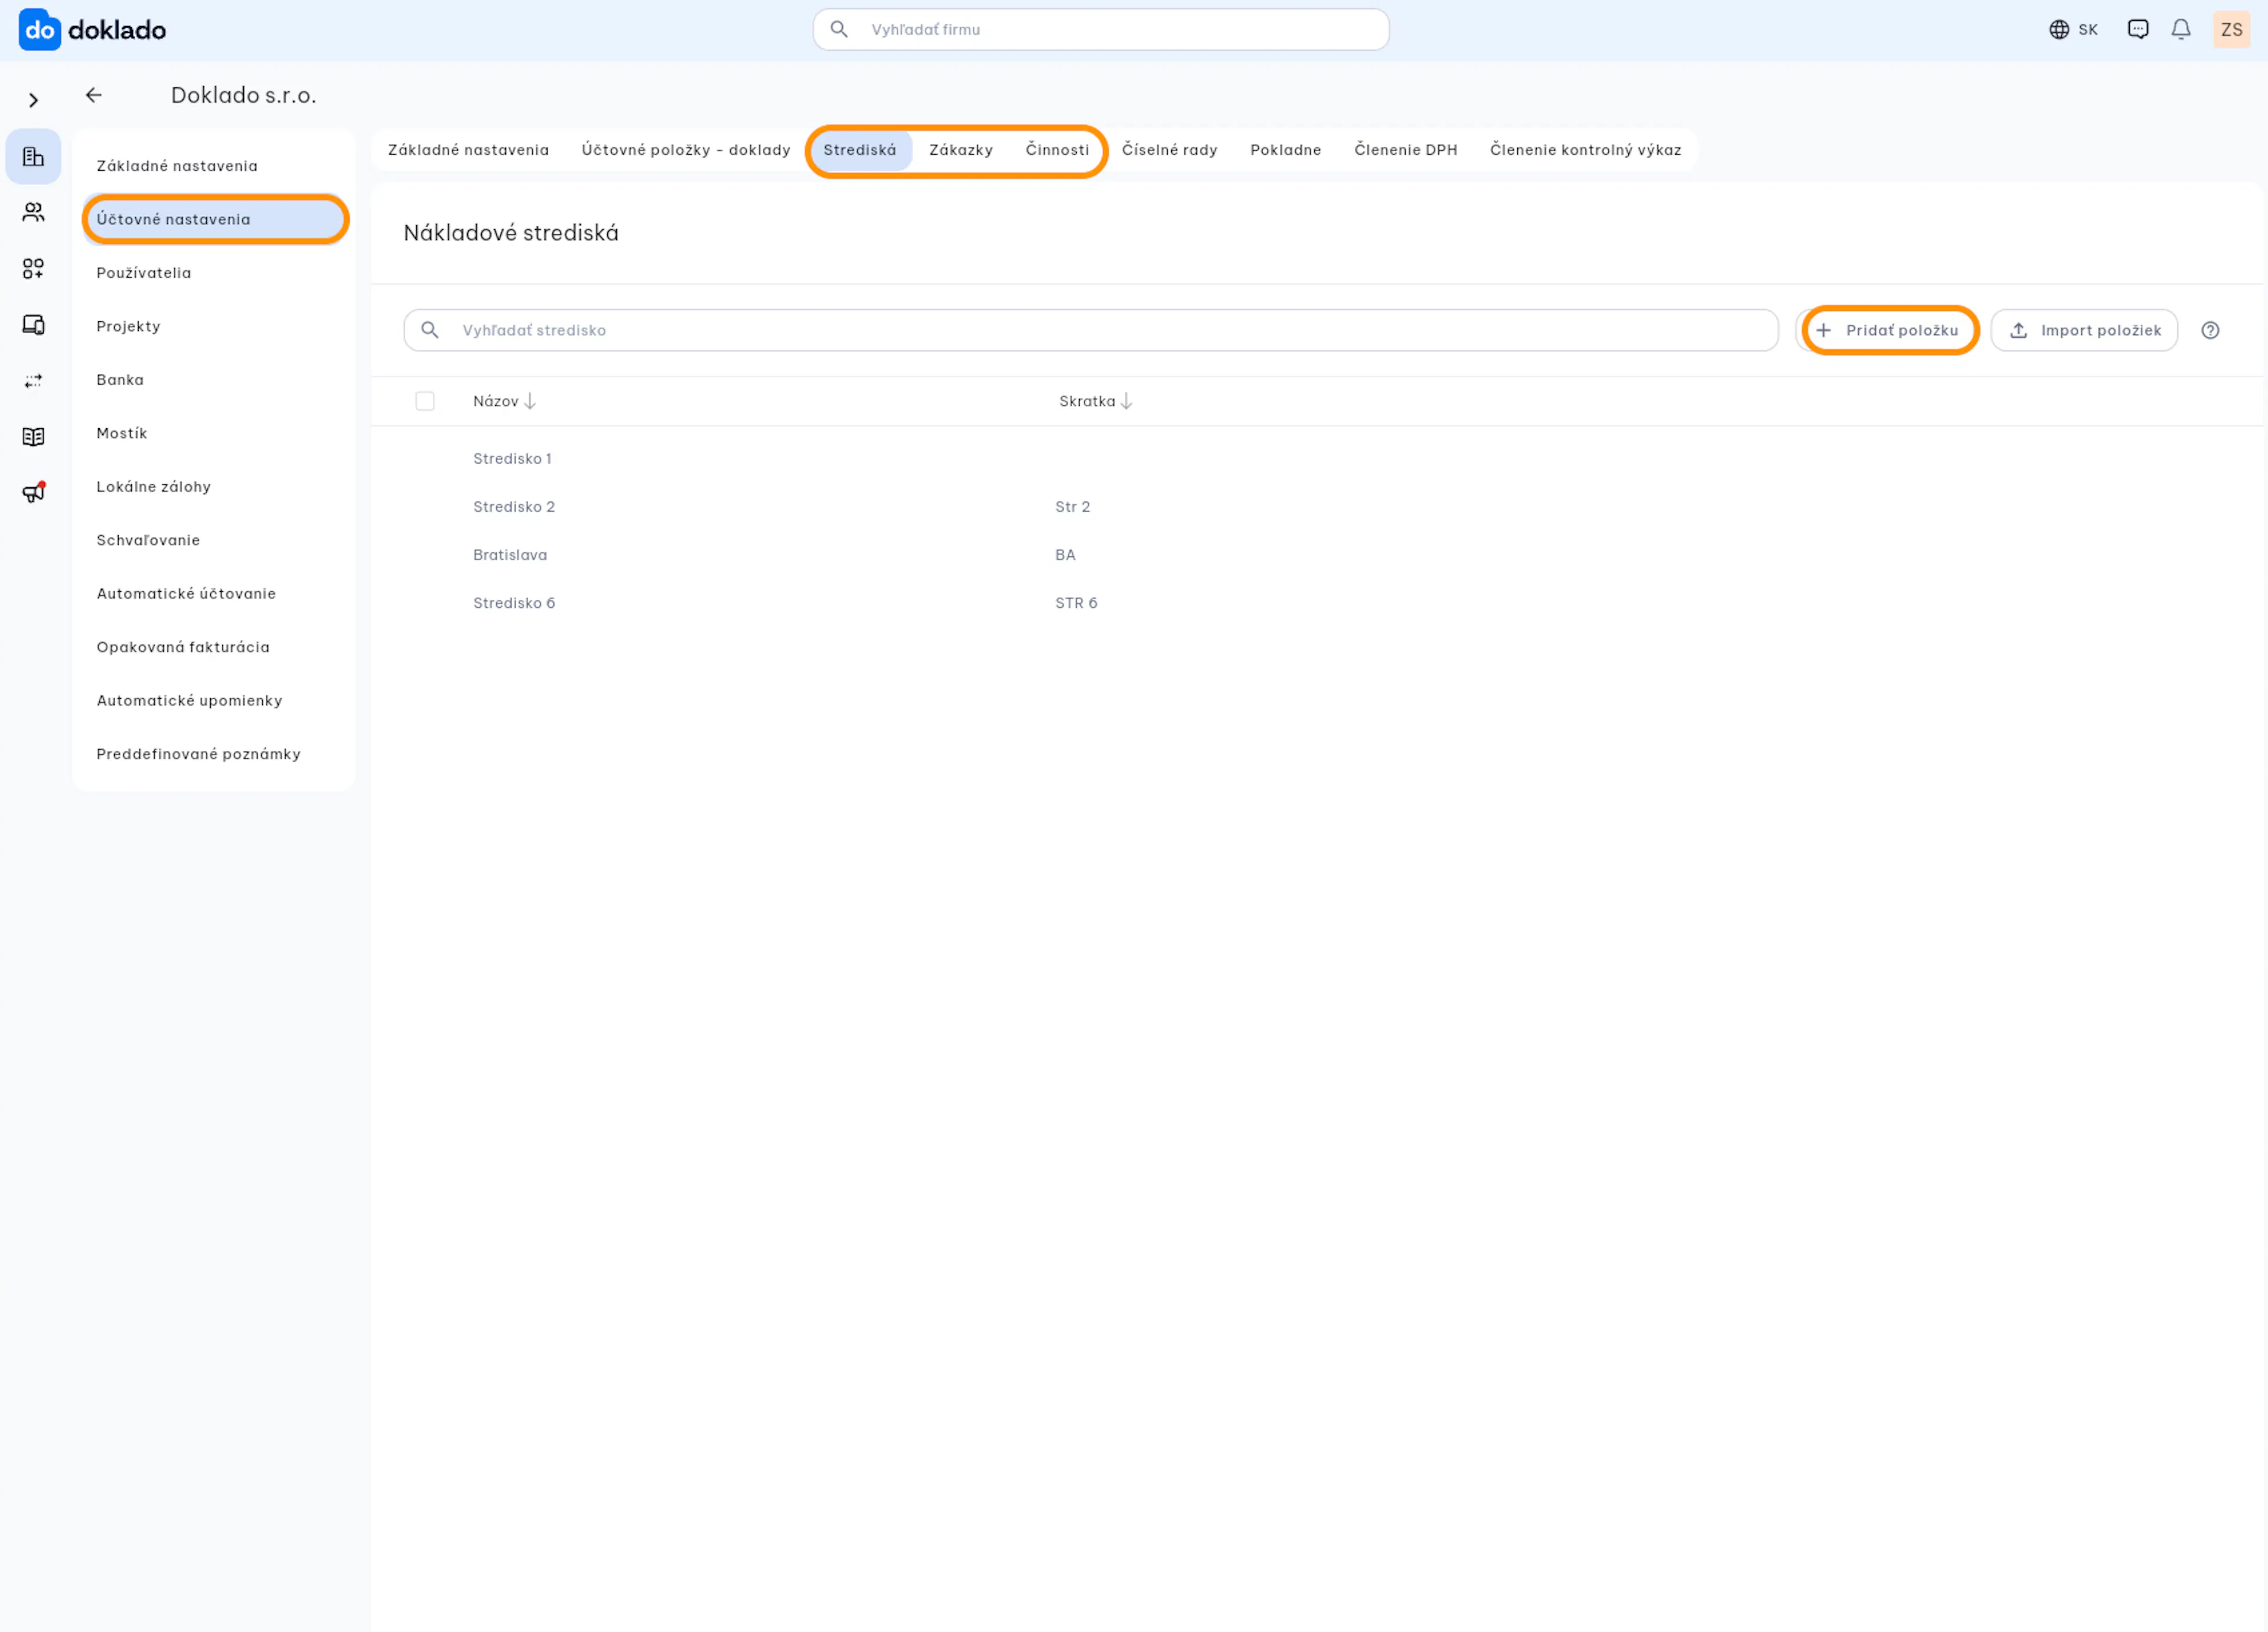The width and height of the screenshot is (2268, 1632).
Task: Switch to the Zákazky tab
Action: pyautogui.click(x=961, y=150)
